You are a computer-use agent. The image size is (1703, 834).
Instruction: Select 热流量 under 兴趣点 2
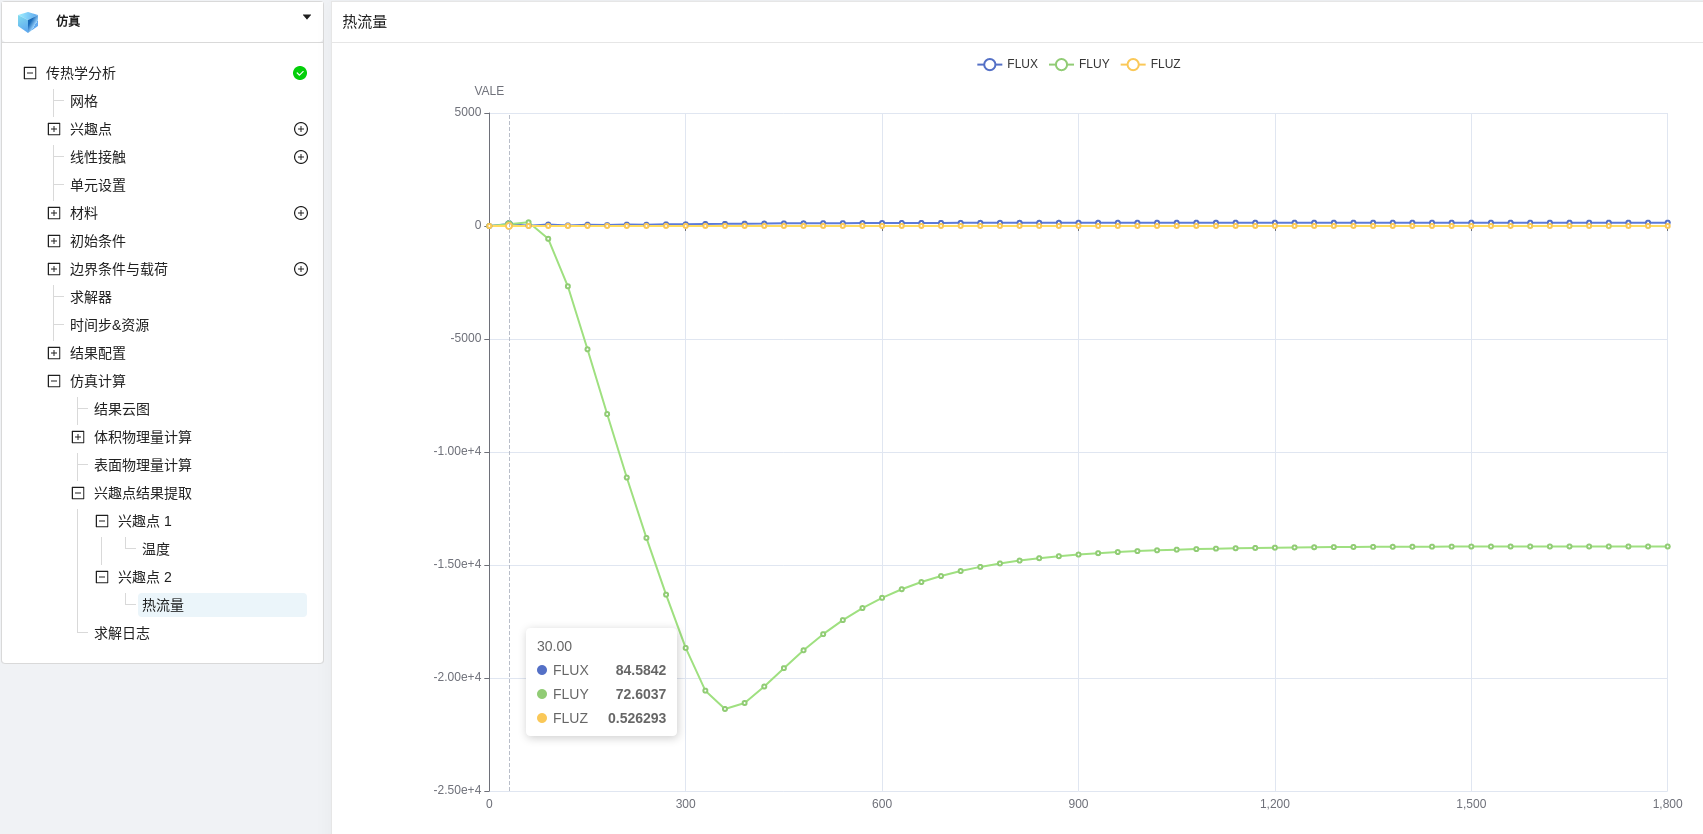163,605
